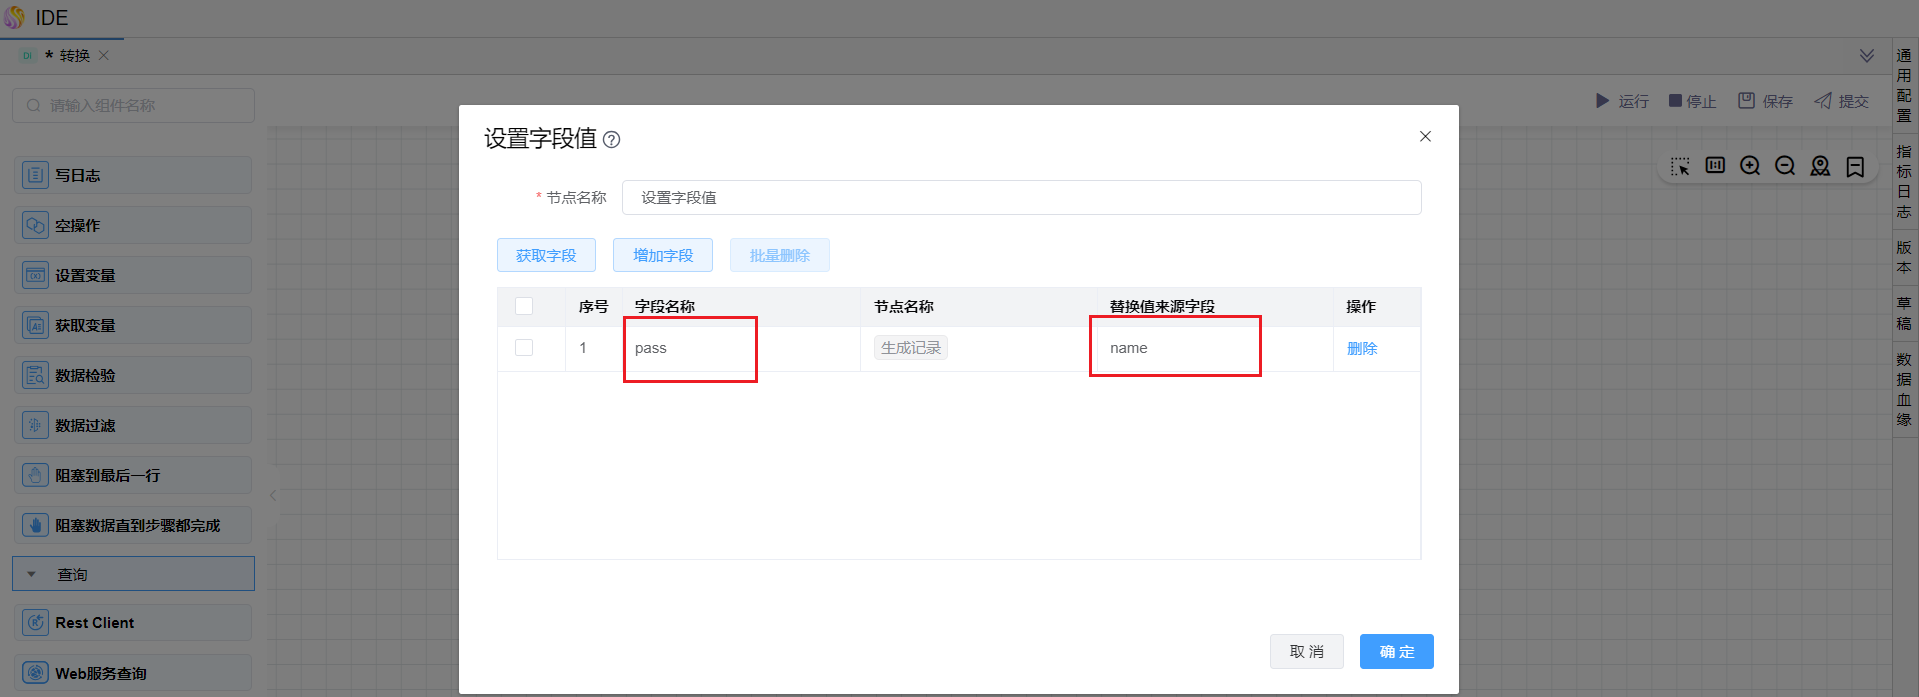Click the zoom out magnifier icon
Screen dimensions: 1919x697
coord(1785,166)
